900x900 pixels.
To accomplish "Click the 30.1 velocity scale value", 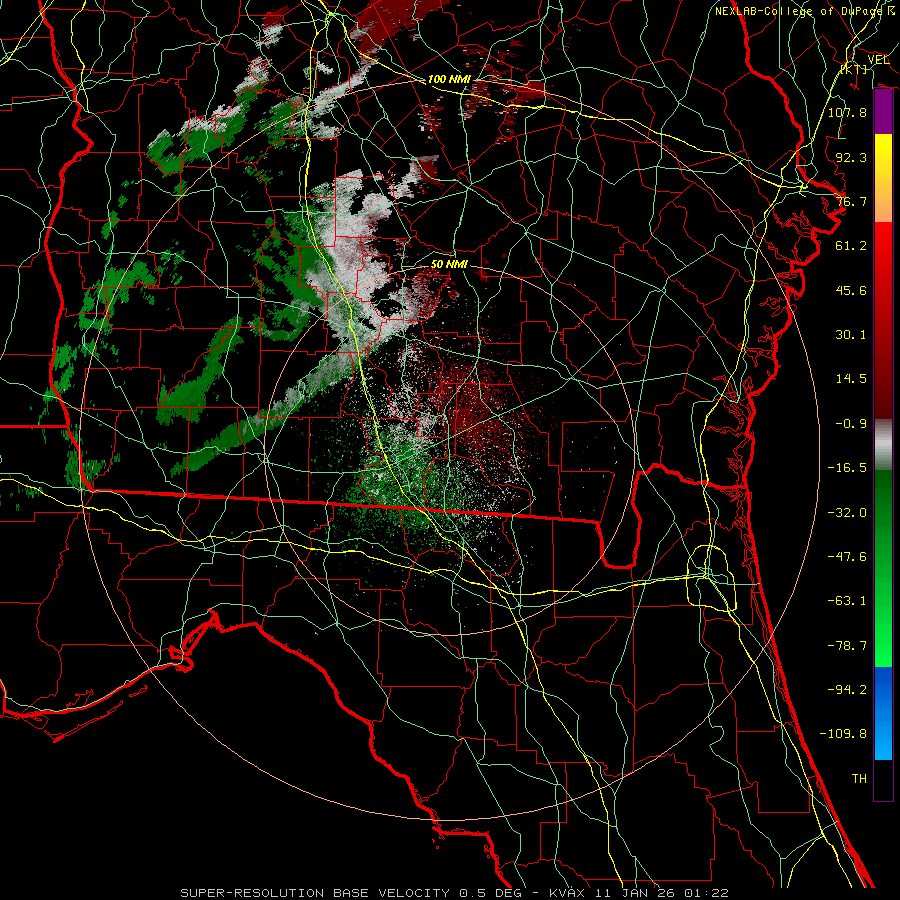I will tap(851, 335).
